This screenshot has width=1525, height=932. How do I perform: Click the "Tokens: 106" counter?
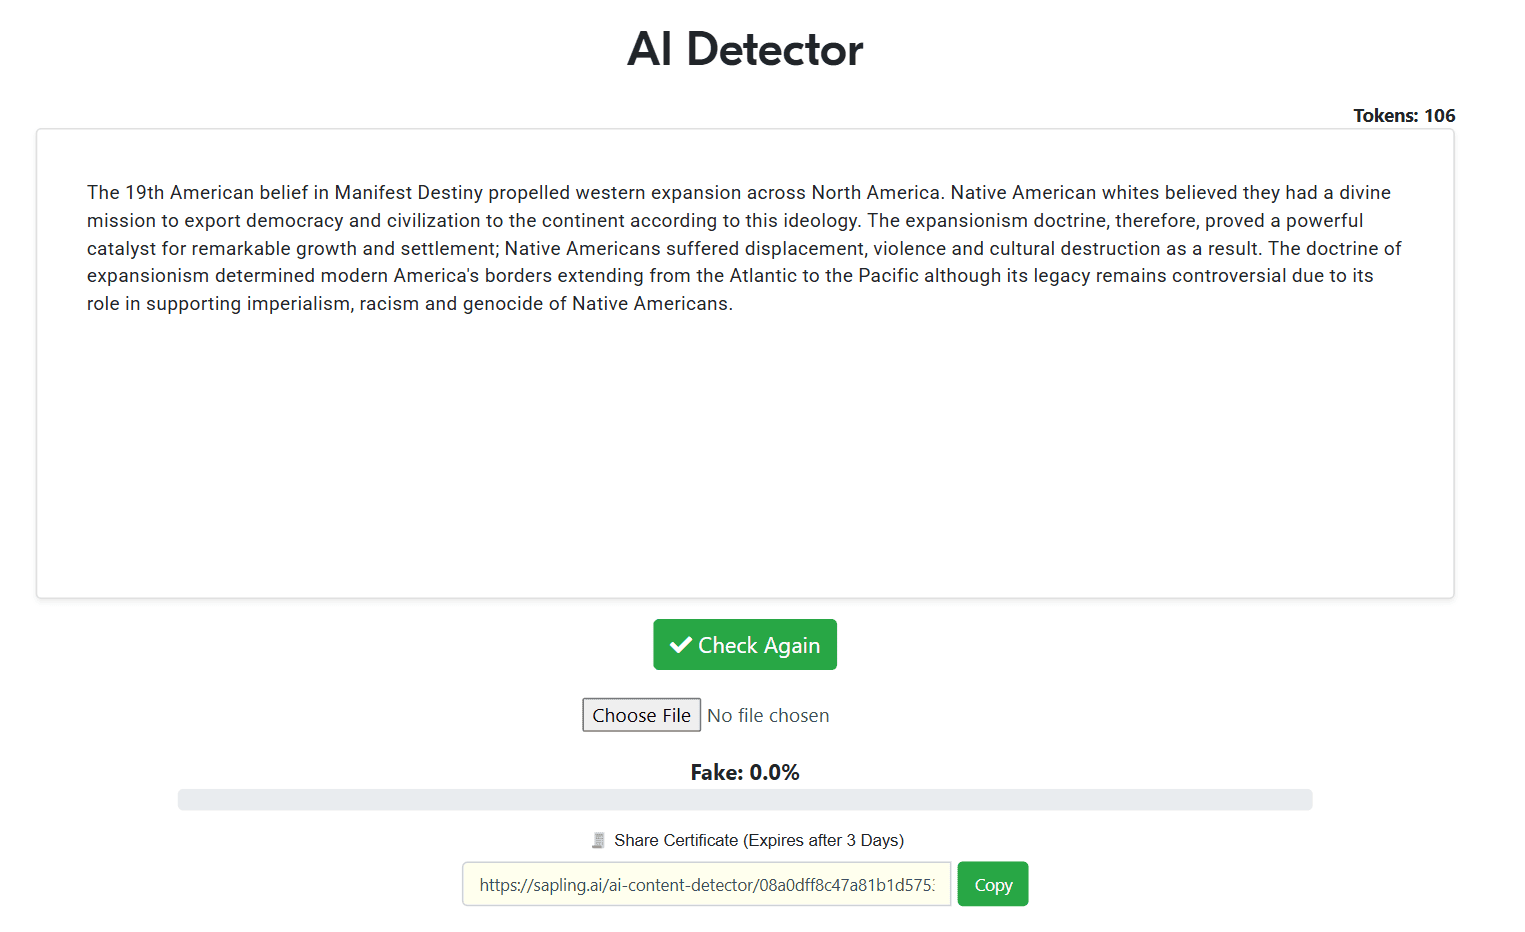click(1404, 115)
